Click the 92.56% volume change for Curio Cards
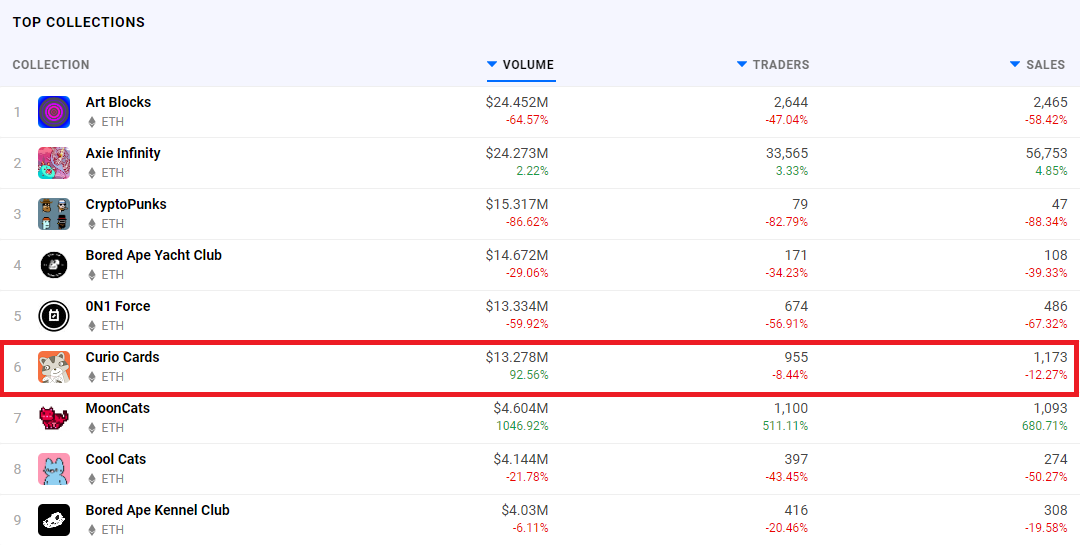1080x545 pixels. click(x=531, y=375)
